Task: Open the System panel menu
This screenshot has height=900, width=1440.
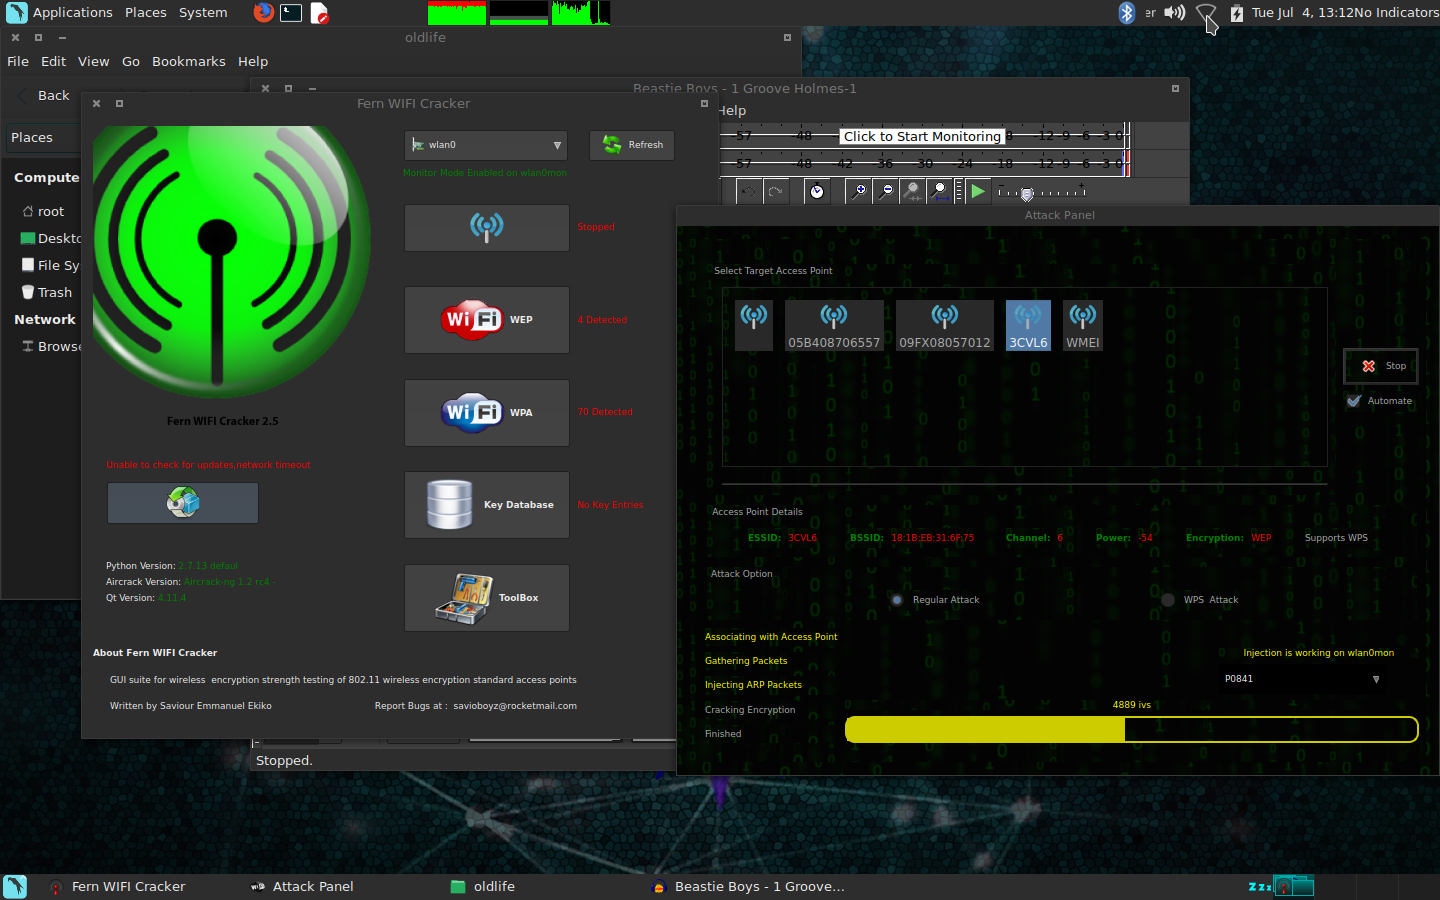Action: point(203,13)
